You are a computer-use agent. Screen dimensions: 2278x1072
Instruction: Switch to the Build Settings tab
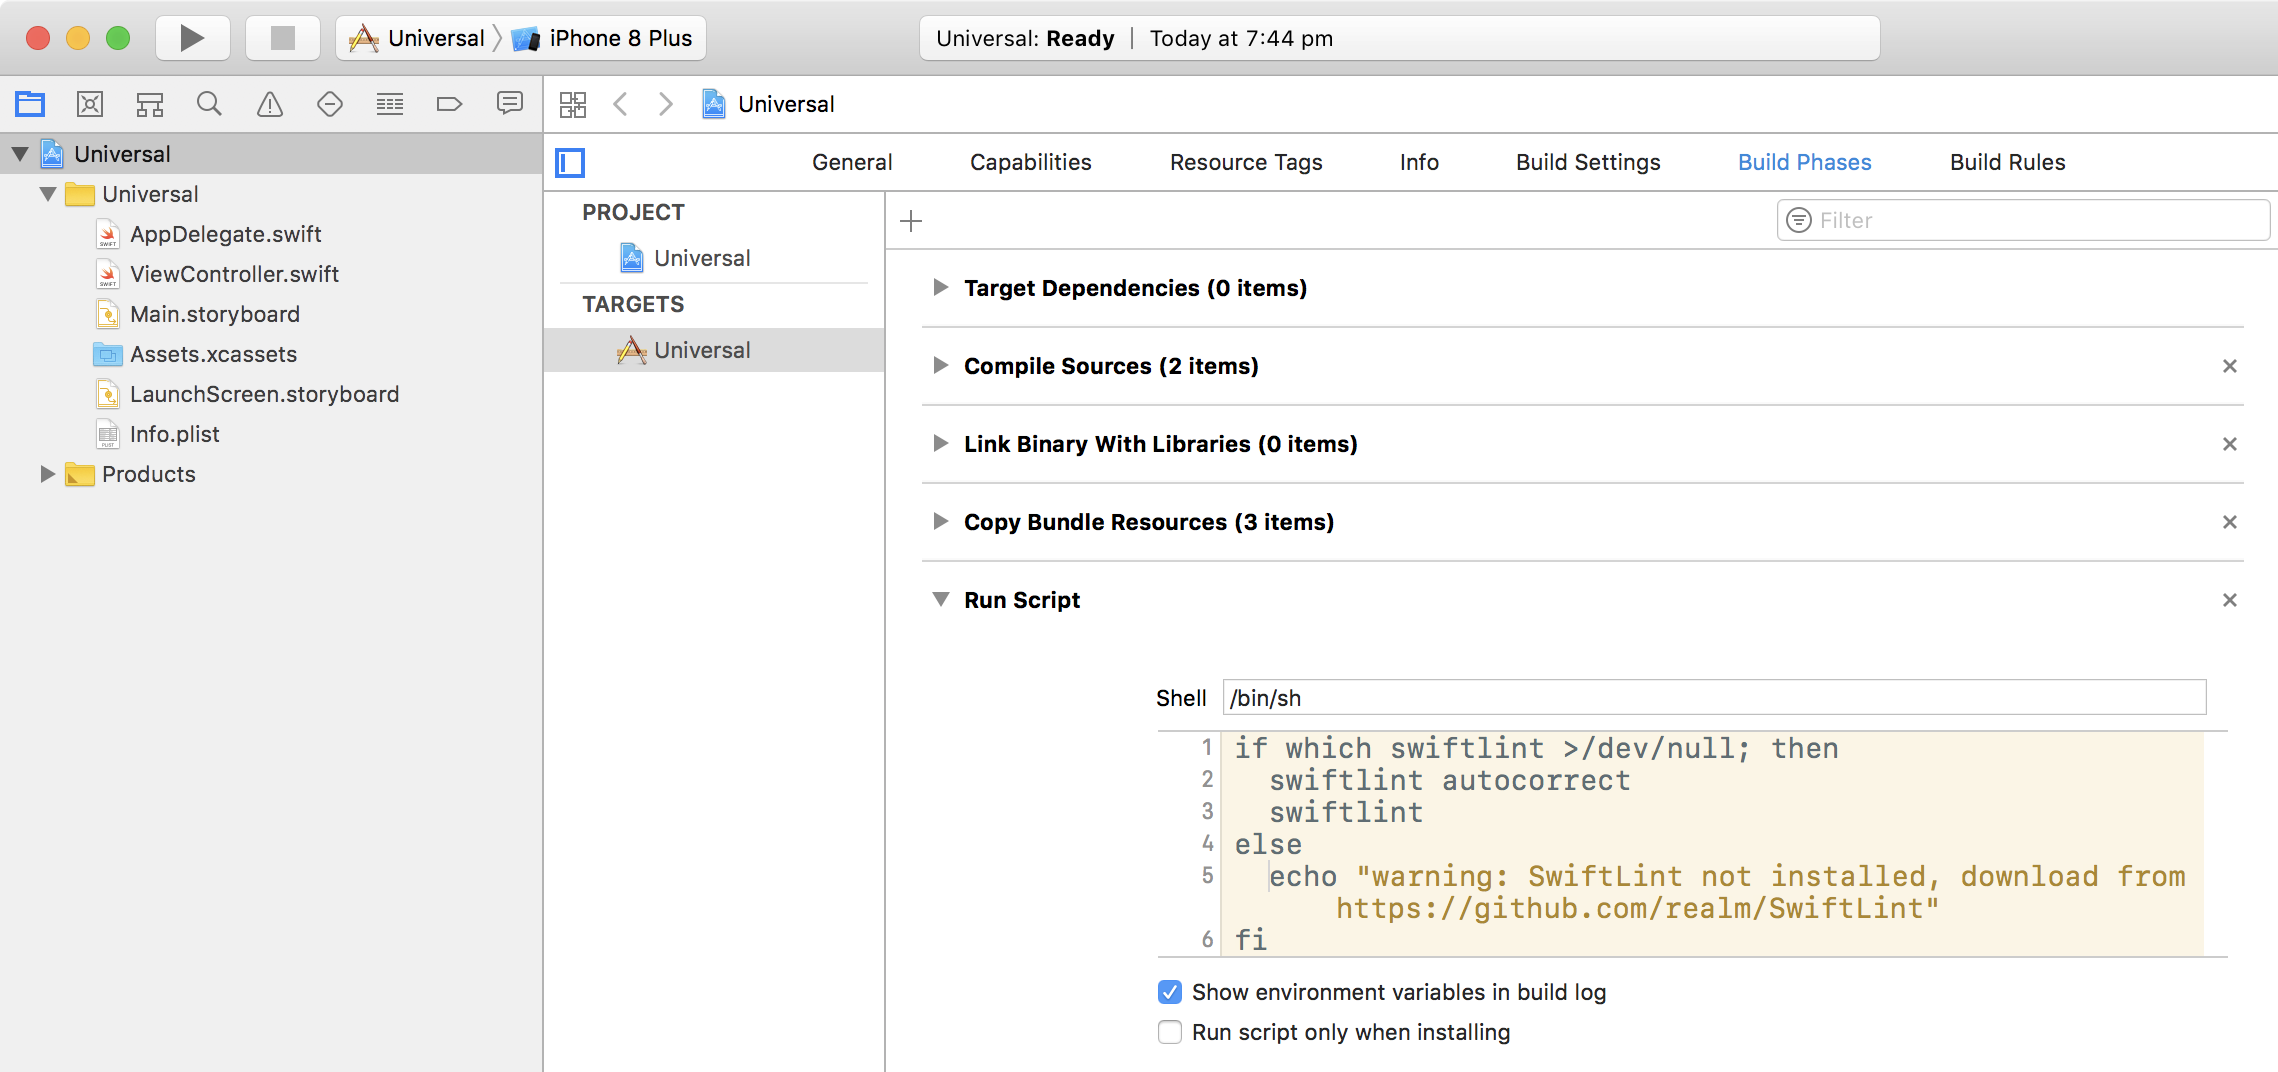1587,162
